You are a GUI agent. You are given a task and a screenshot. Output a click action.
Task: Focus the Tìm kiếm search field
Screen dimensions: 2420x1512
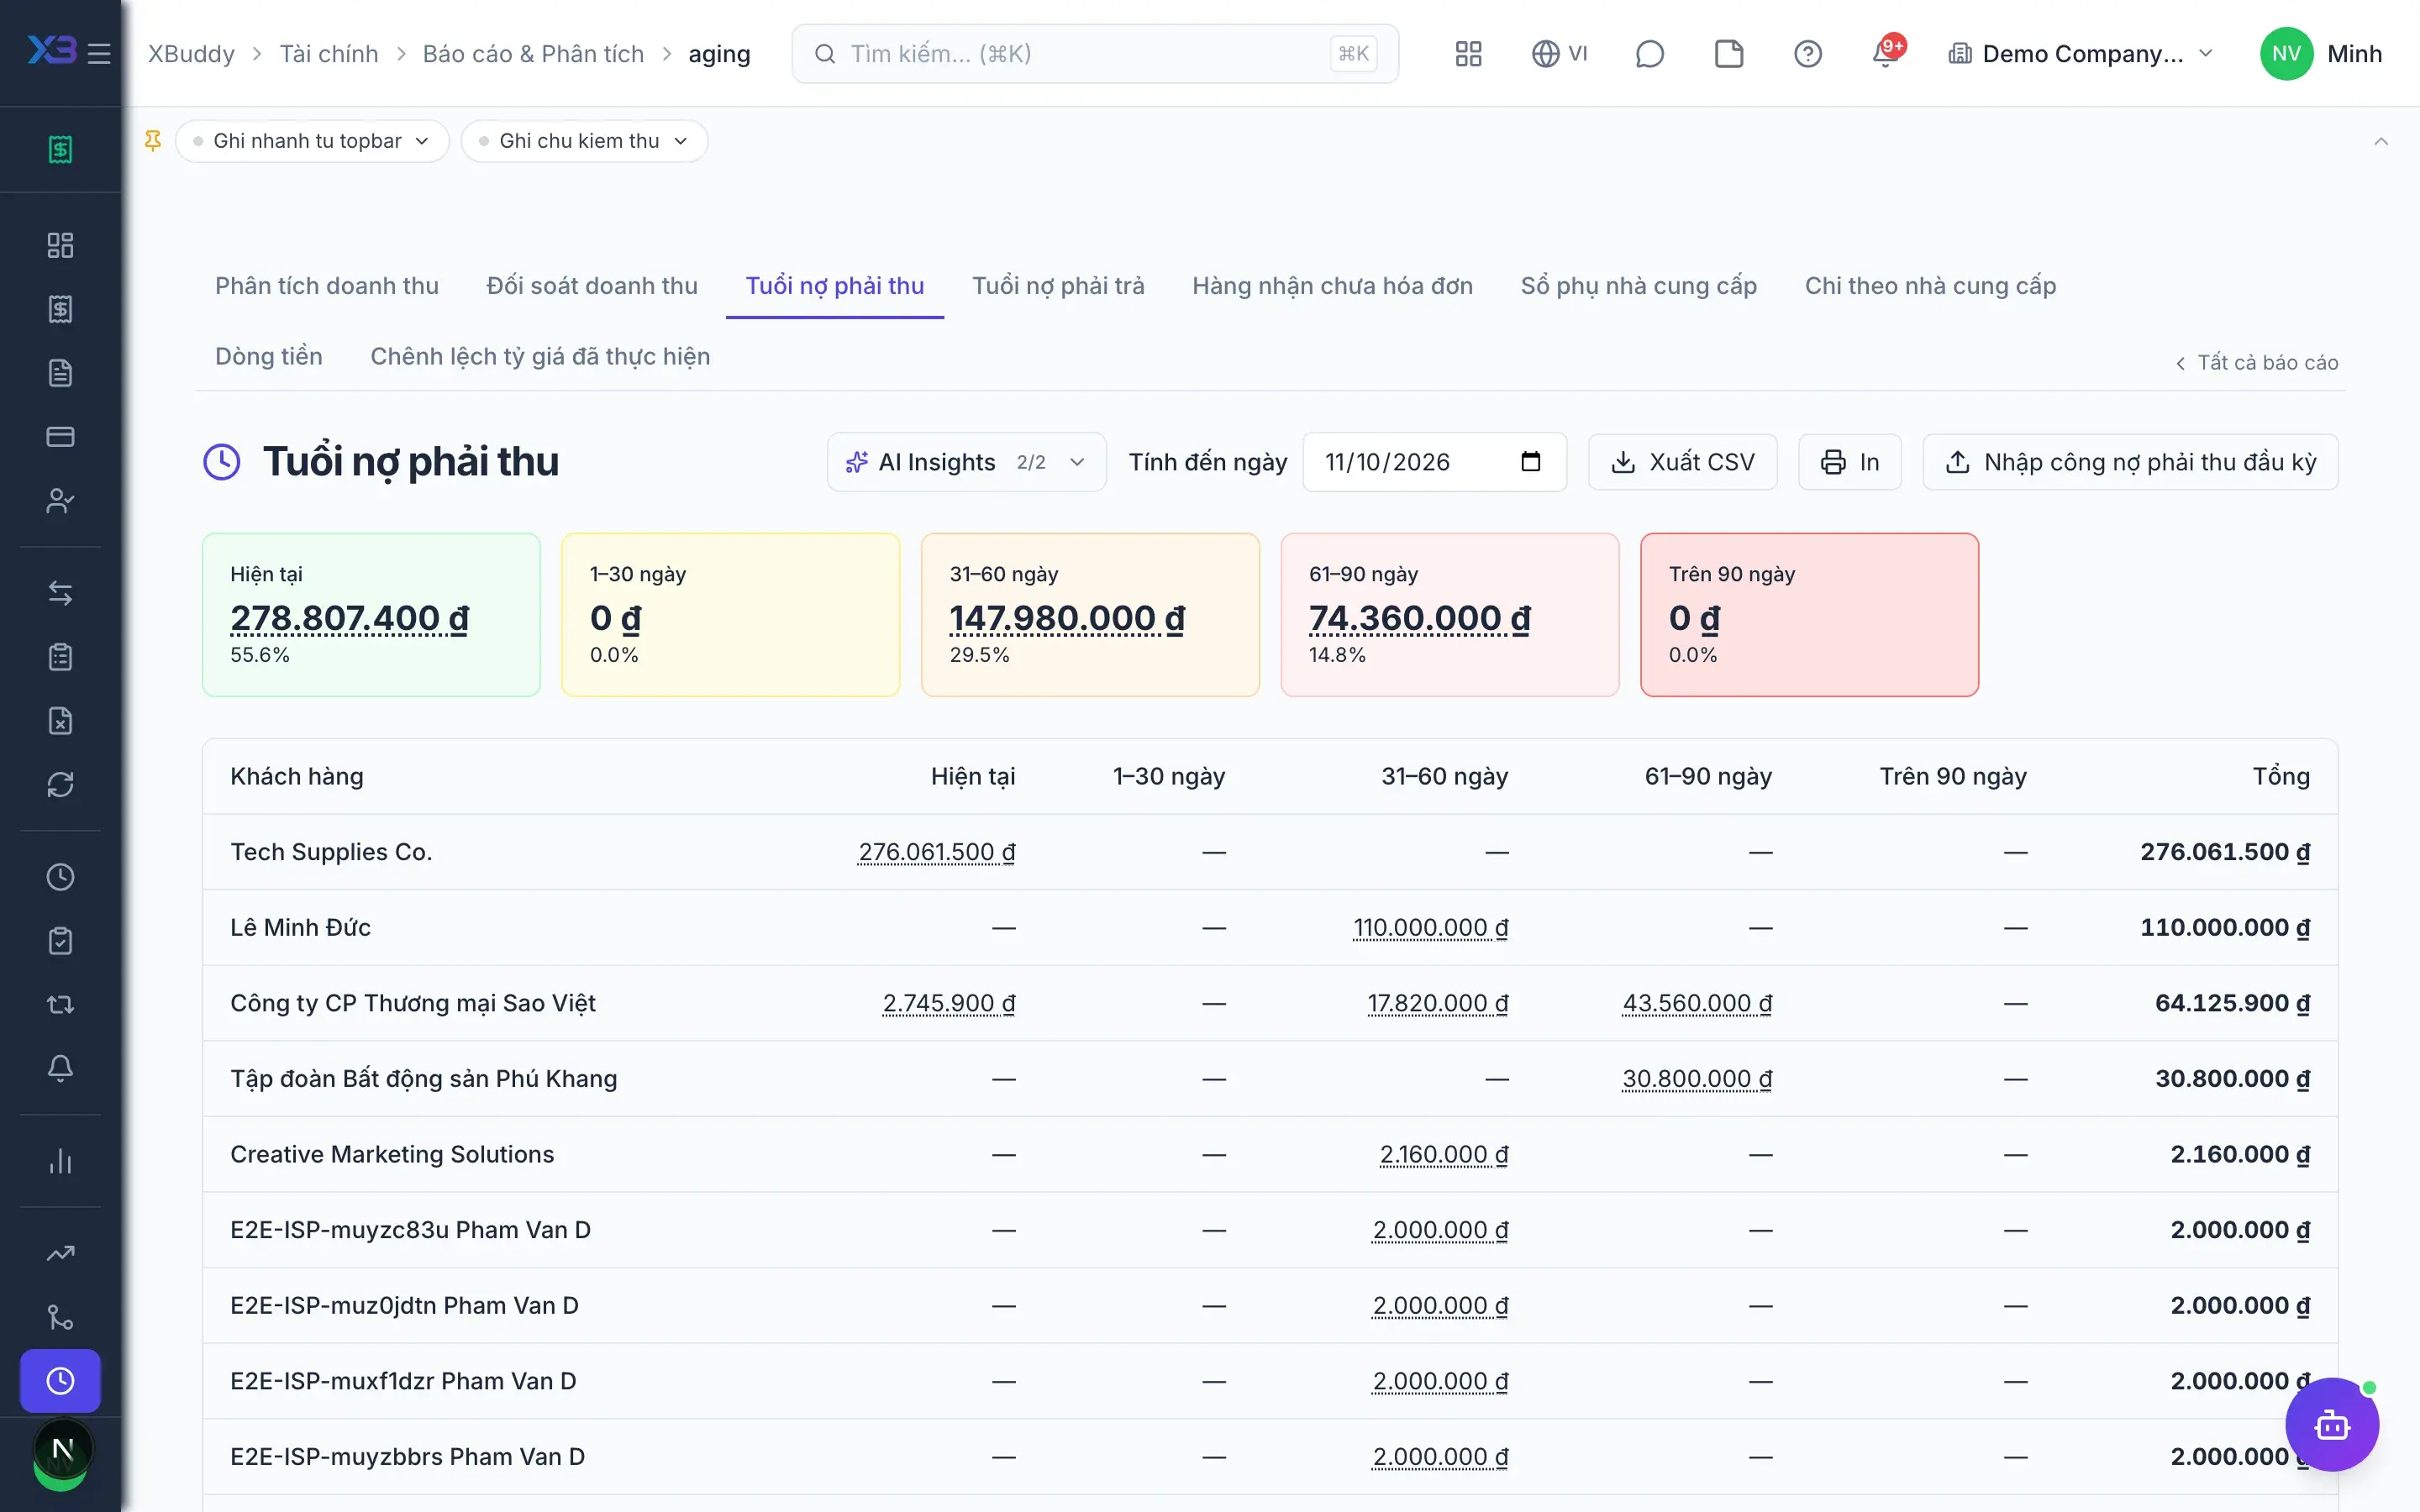click(1095, 54)
